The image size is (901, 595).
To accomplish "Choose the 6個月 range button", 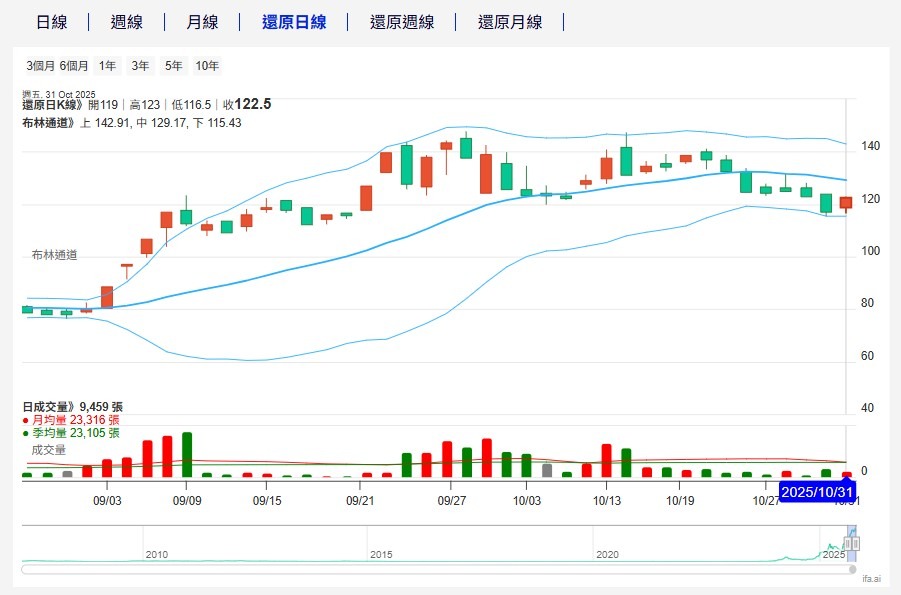I will (74, 66).
